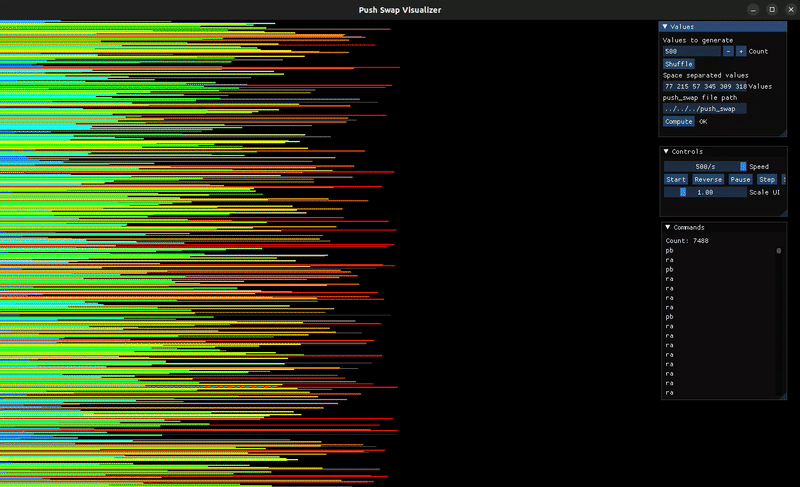Click the Reverse button
Screen dimensions: 800x487
click(708, 180)
